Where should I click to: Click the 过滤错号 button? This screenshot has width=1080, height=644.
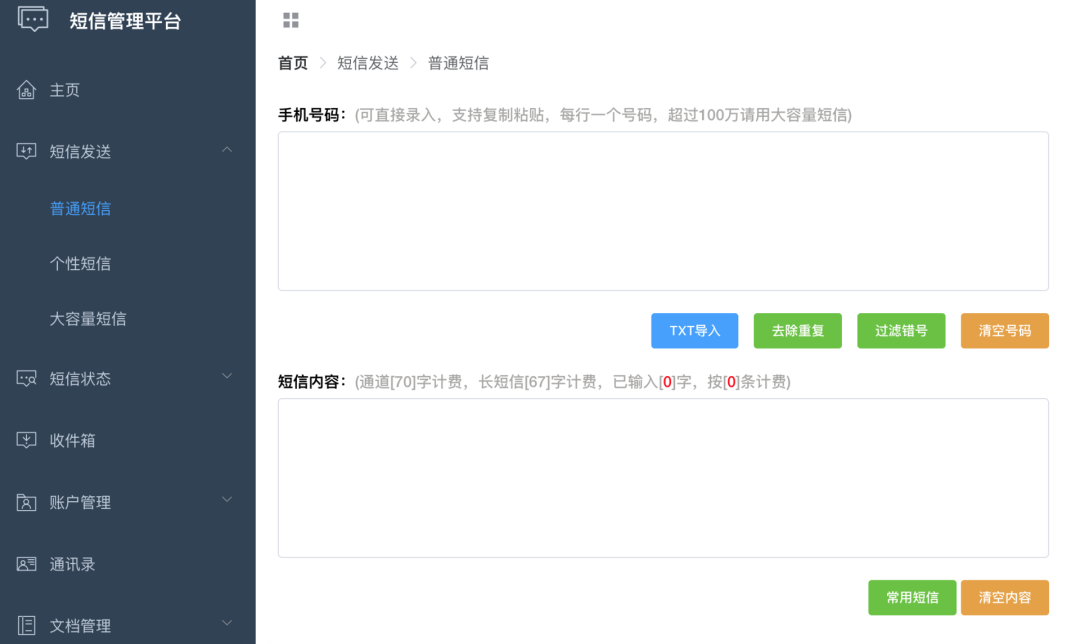click(901, 331)
